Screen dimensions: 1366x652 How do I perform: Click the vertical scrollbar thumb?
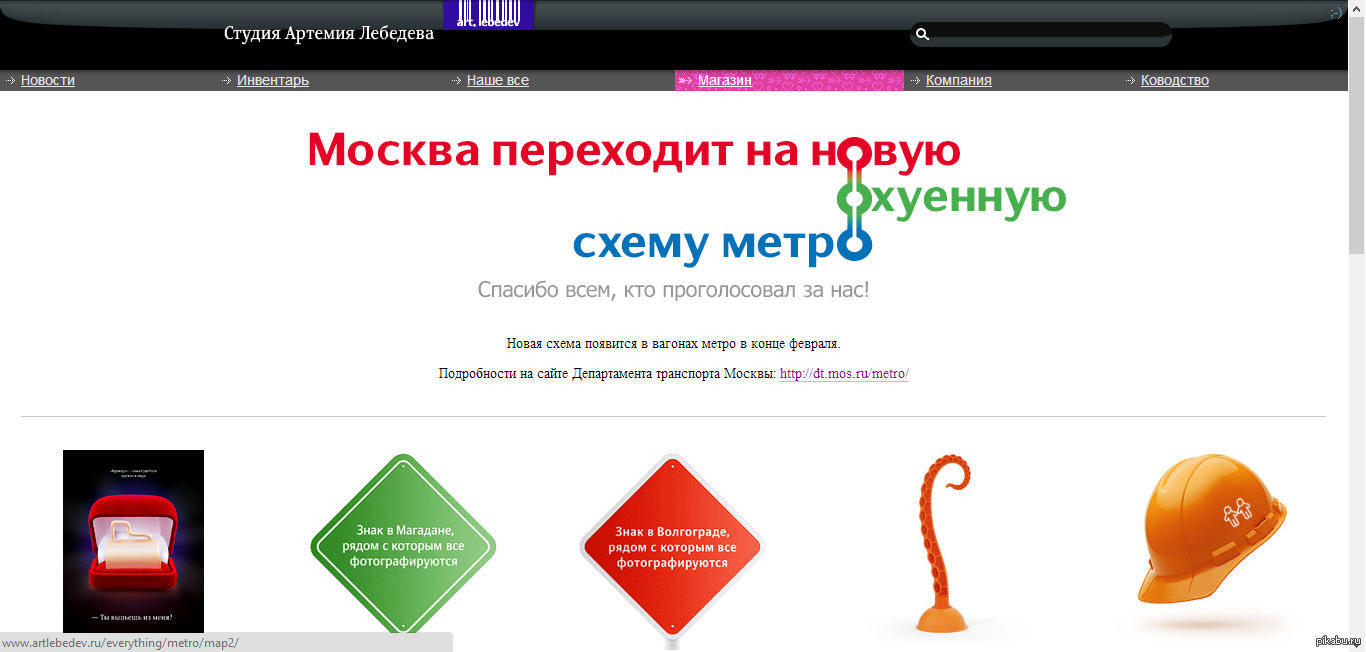coord(1357,135)
